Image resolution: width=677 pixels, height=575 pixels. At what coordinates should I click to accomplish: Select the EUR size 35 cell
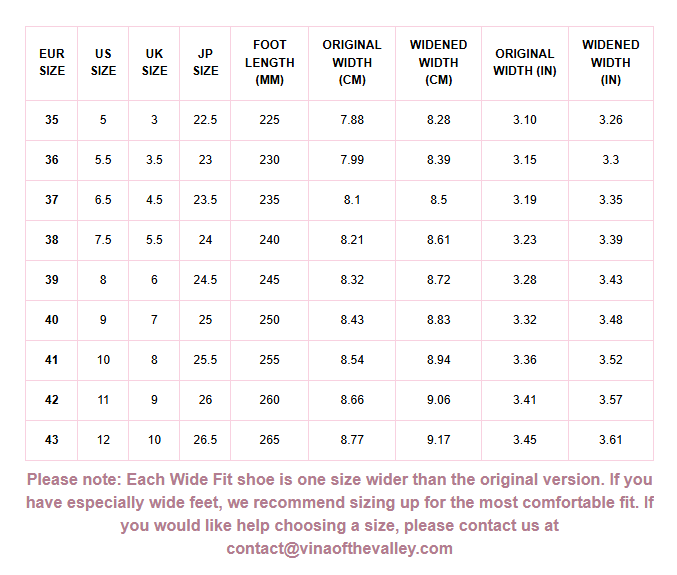(52, 120)
